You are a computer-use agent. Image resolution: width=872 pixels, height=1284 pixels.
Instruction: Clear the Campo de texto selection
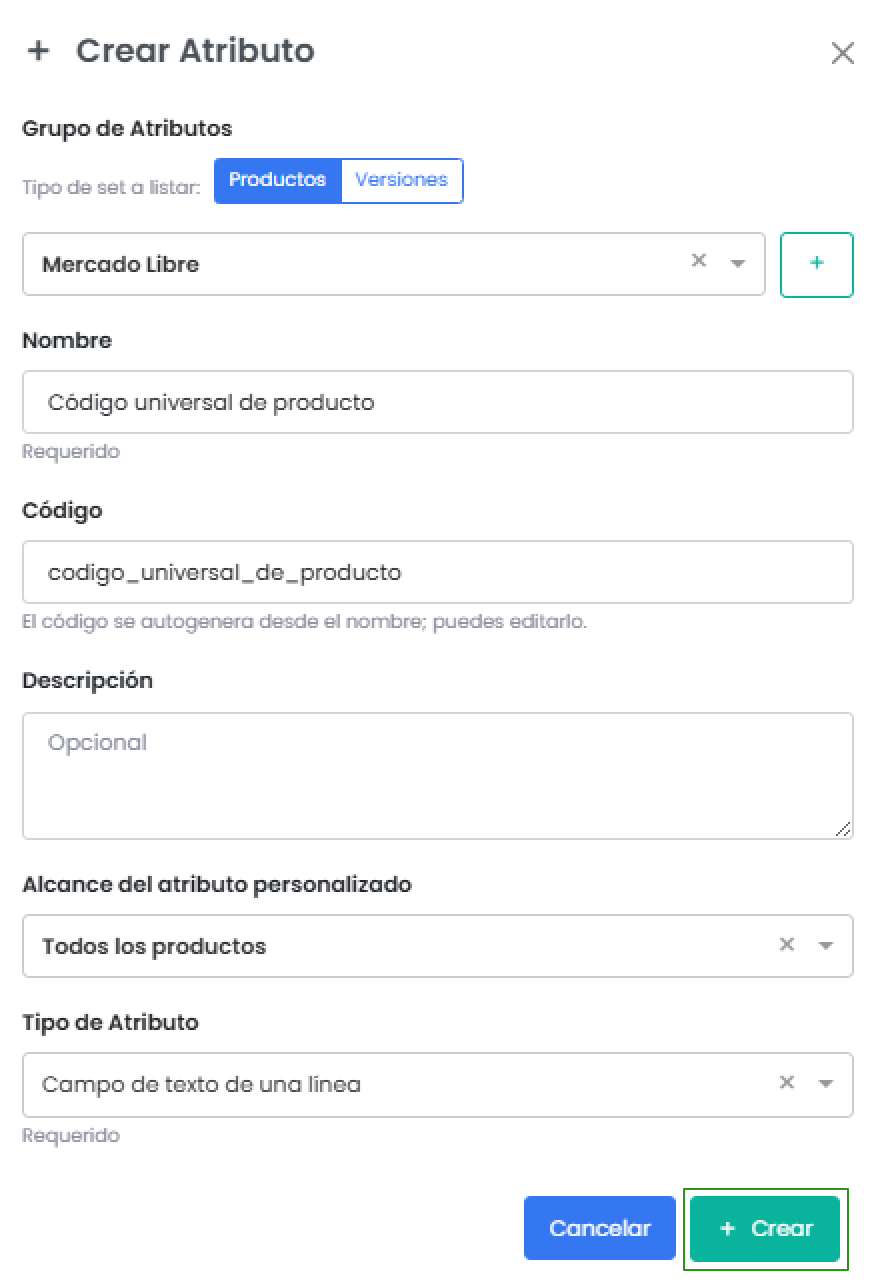point(787,1082)
